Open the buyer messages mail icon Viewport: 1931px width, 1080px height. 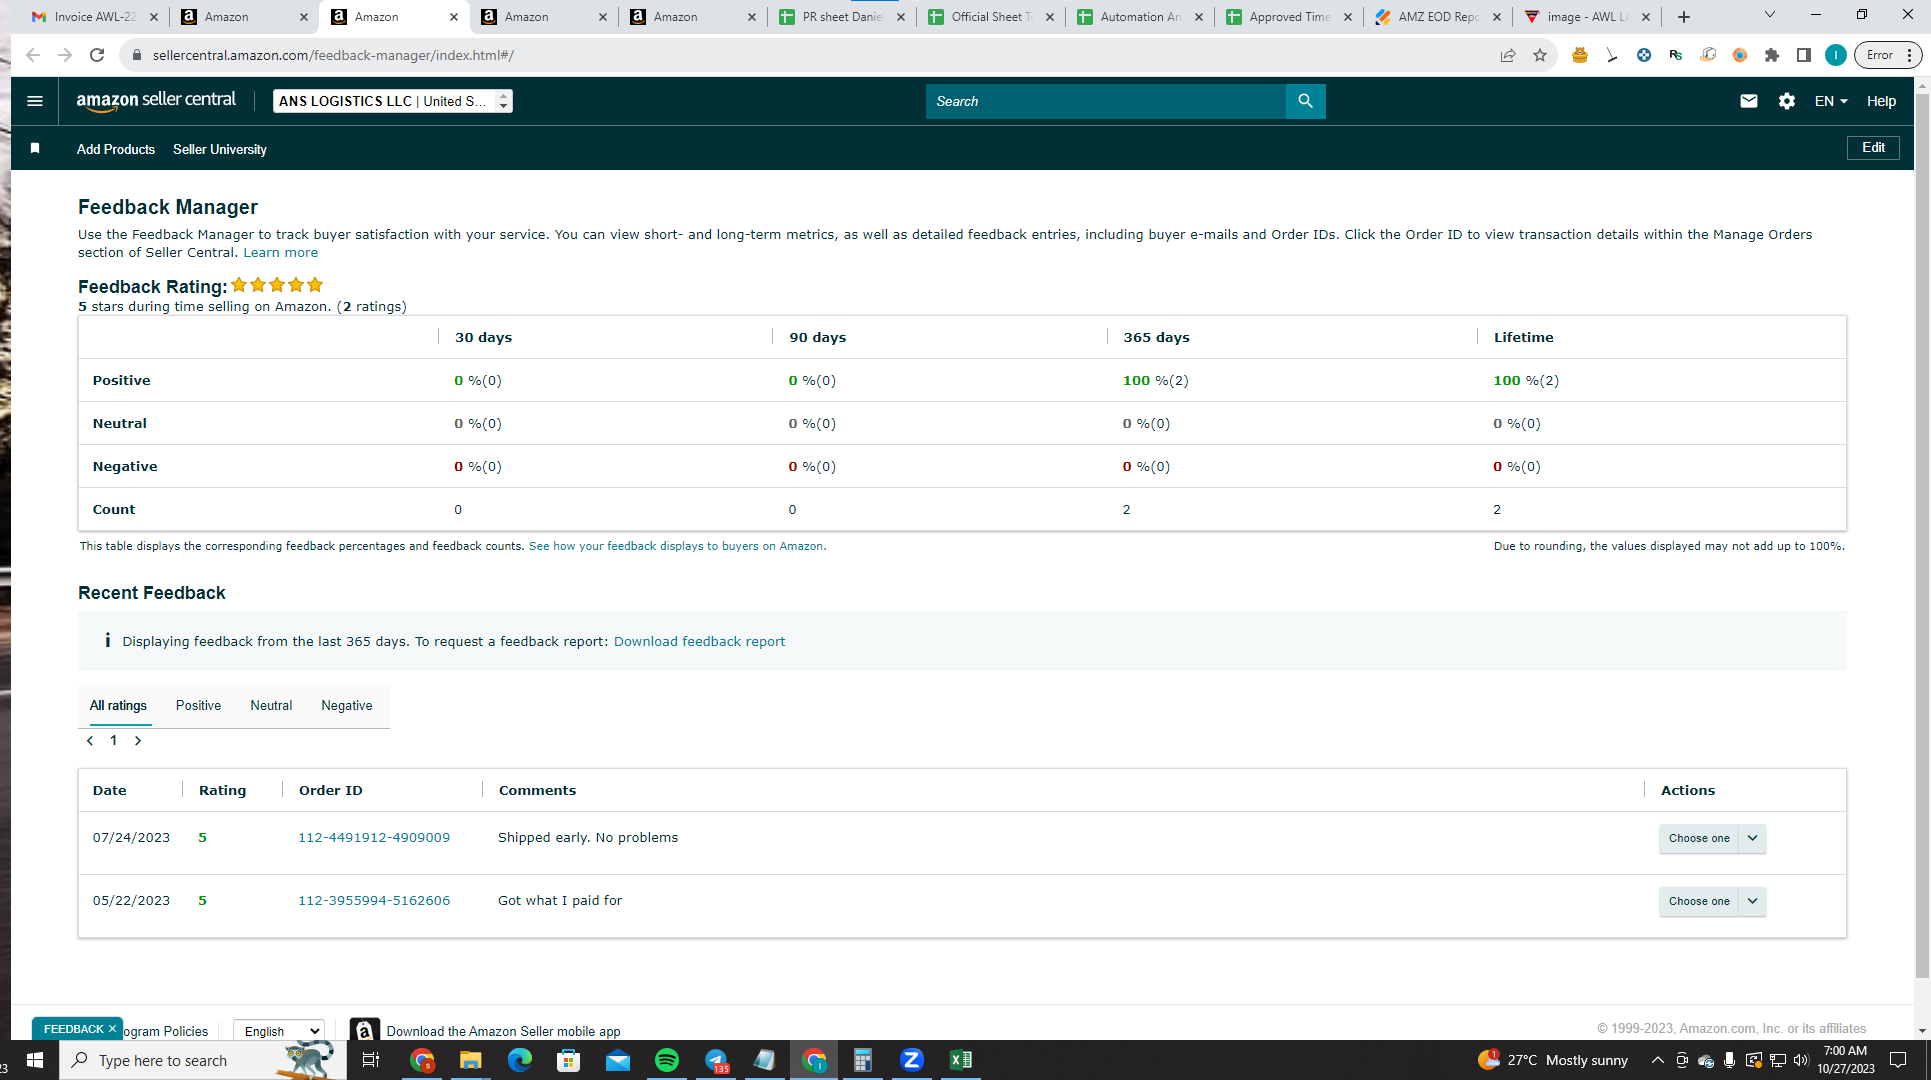pos(1749,101)
